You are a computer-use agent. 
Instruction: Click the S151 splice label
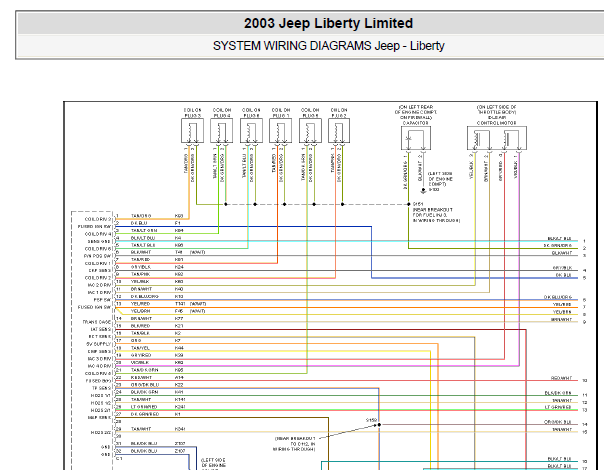(x=418, y=204)
